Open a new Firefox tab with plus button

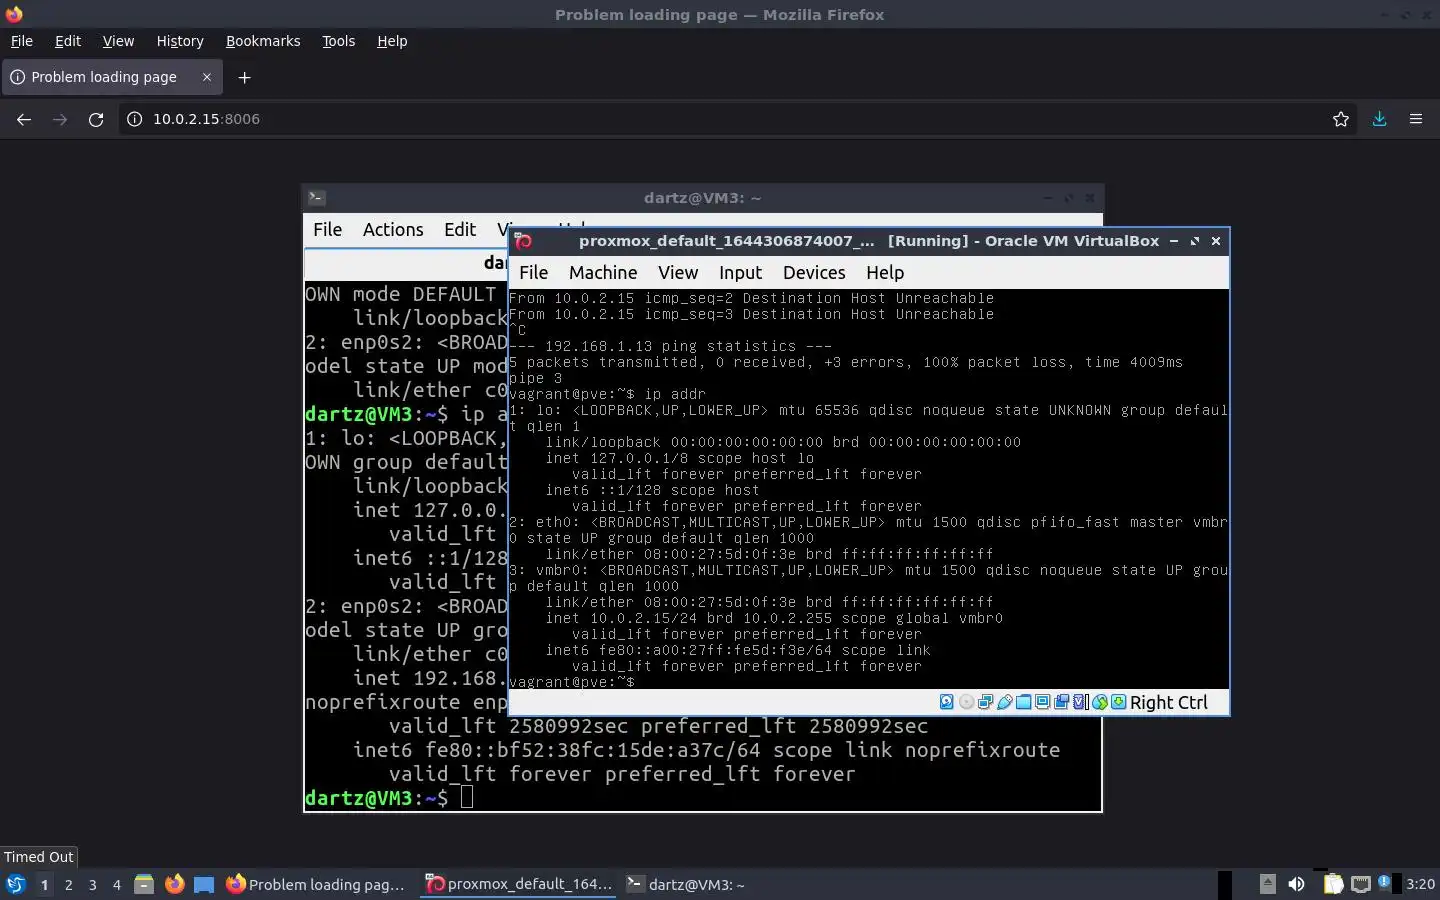pos(244,77)
